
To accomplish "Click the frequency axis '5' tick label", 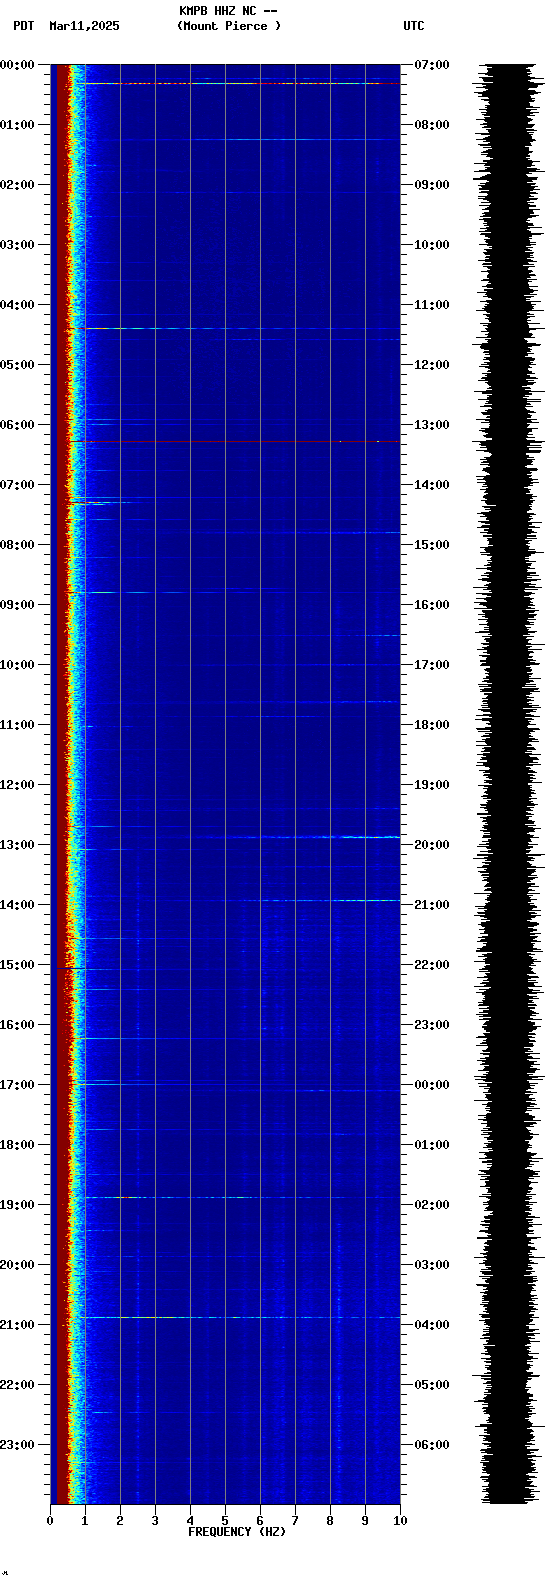I will pos(225,1521).
